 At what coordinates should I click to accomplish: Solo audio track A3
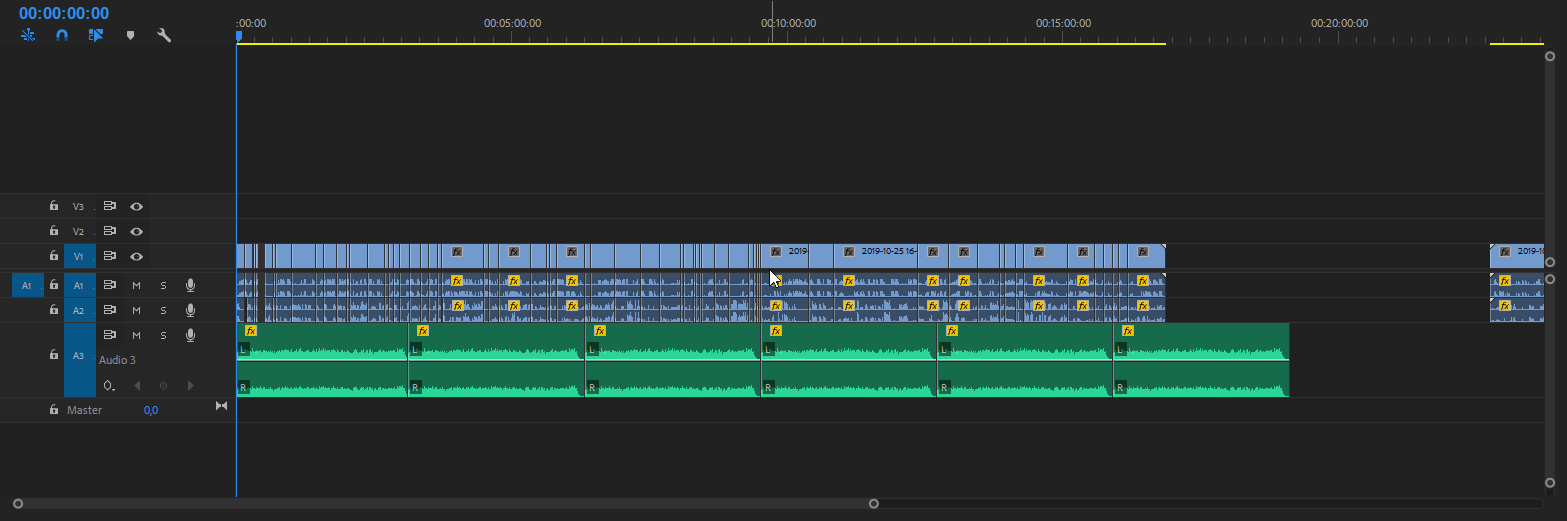click(163, 335)
